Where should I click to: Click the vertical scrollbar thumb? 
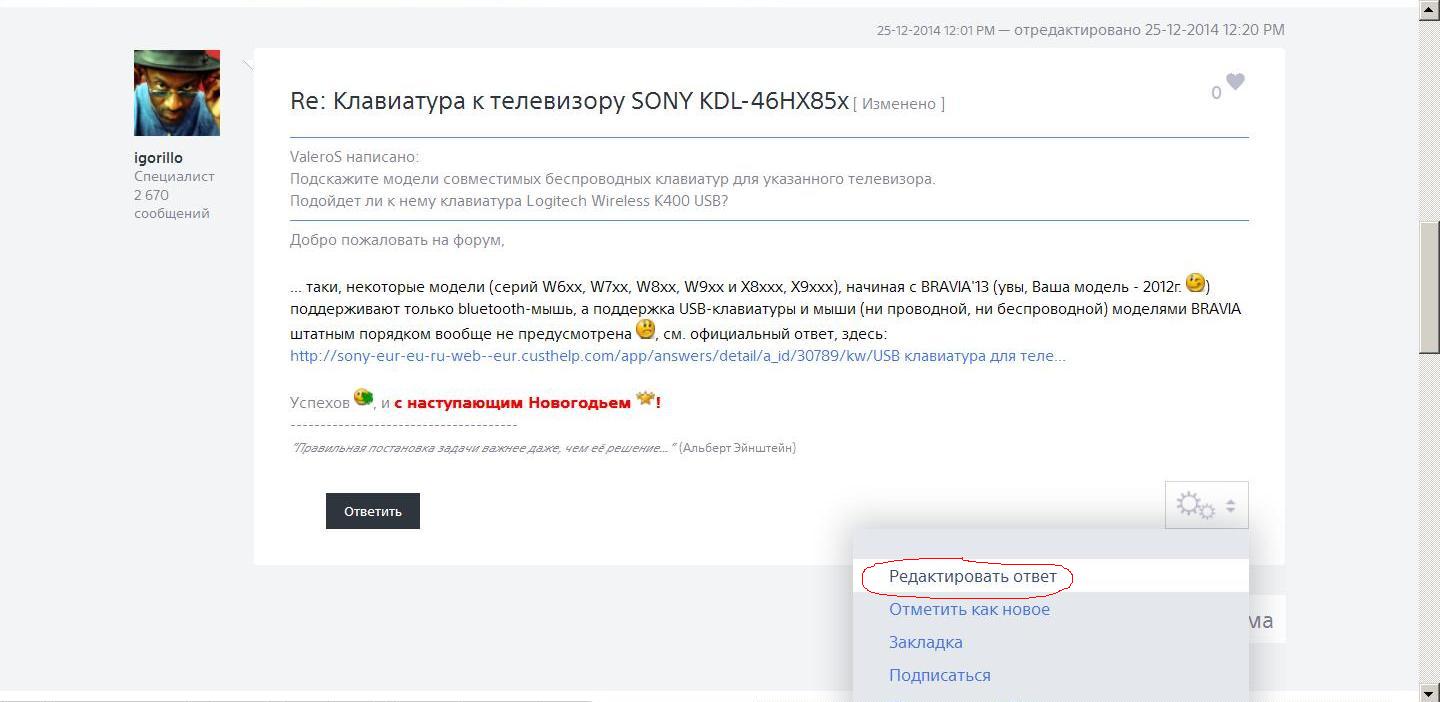coord(1429,287)
